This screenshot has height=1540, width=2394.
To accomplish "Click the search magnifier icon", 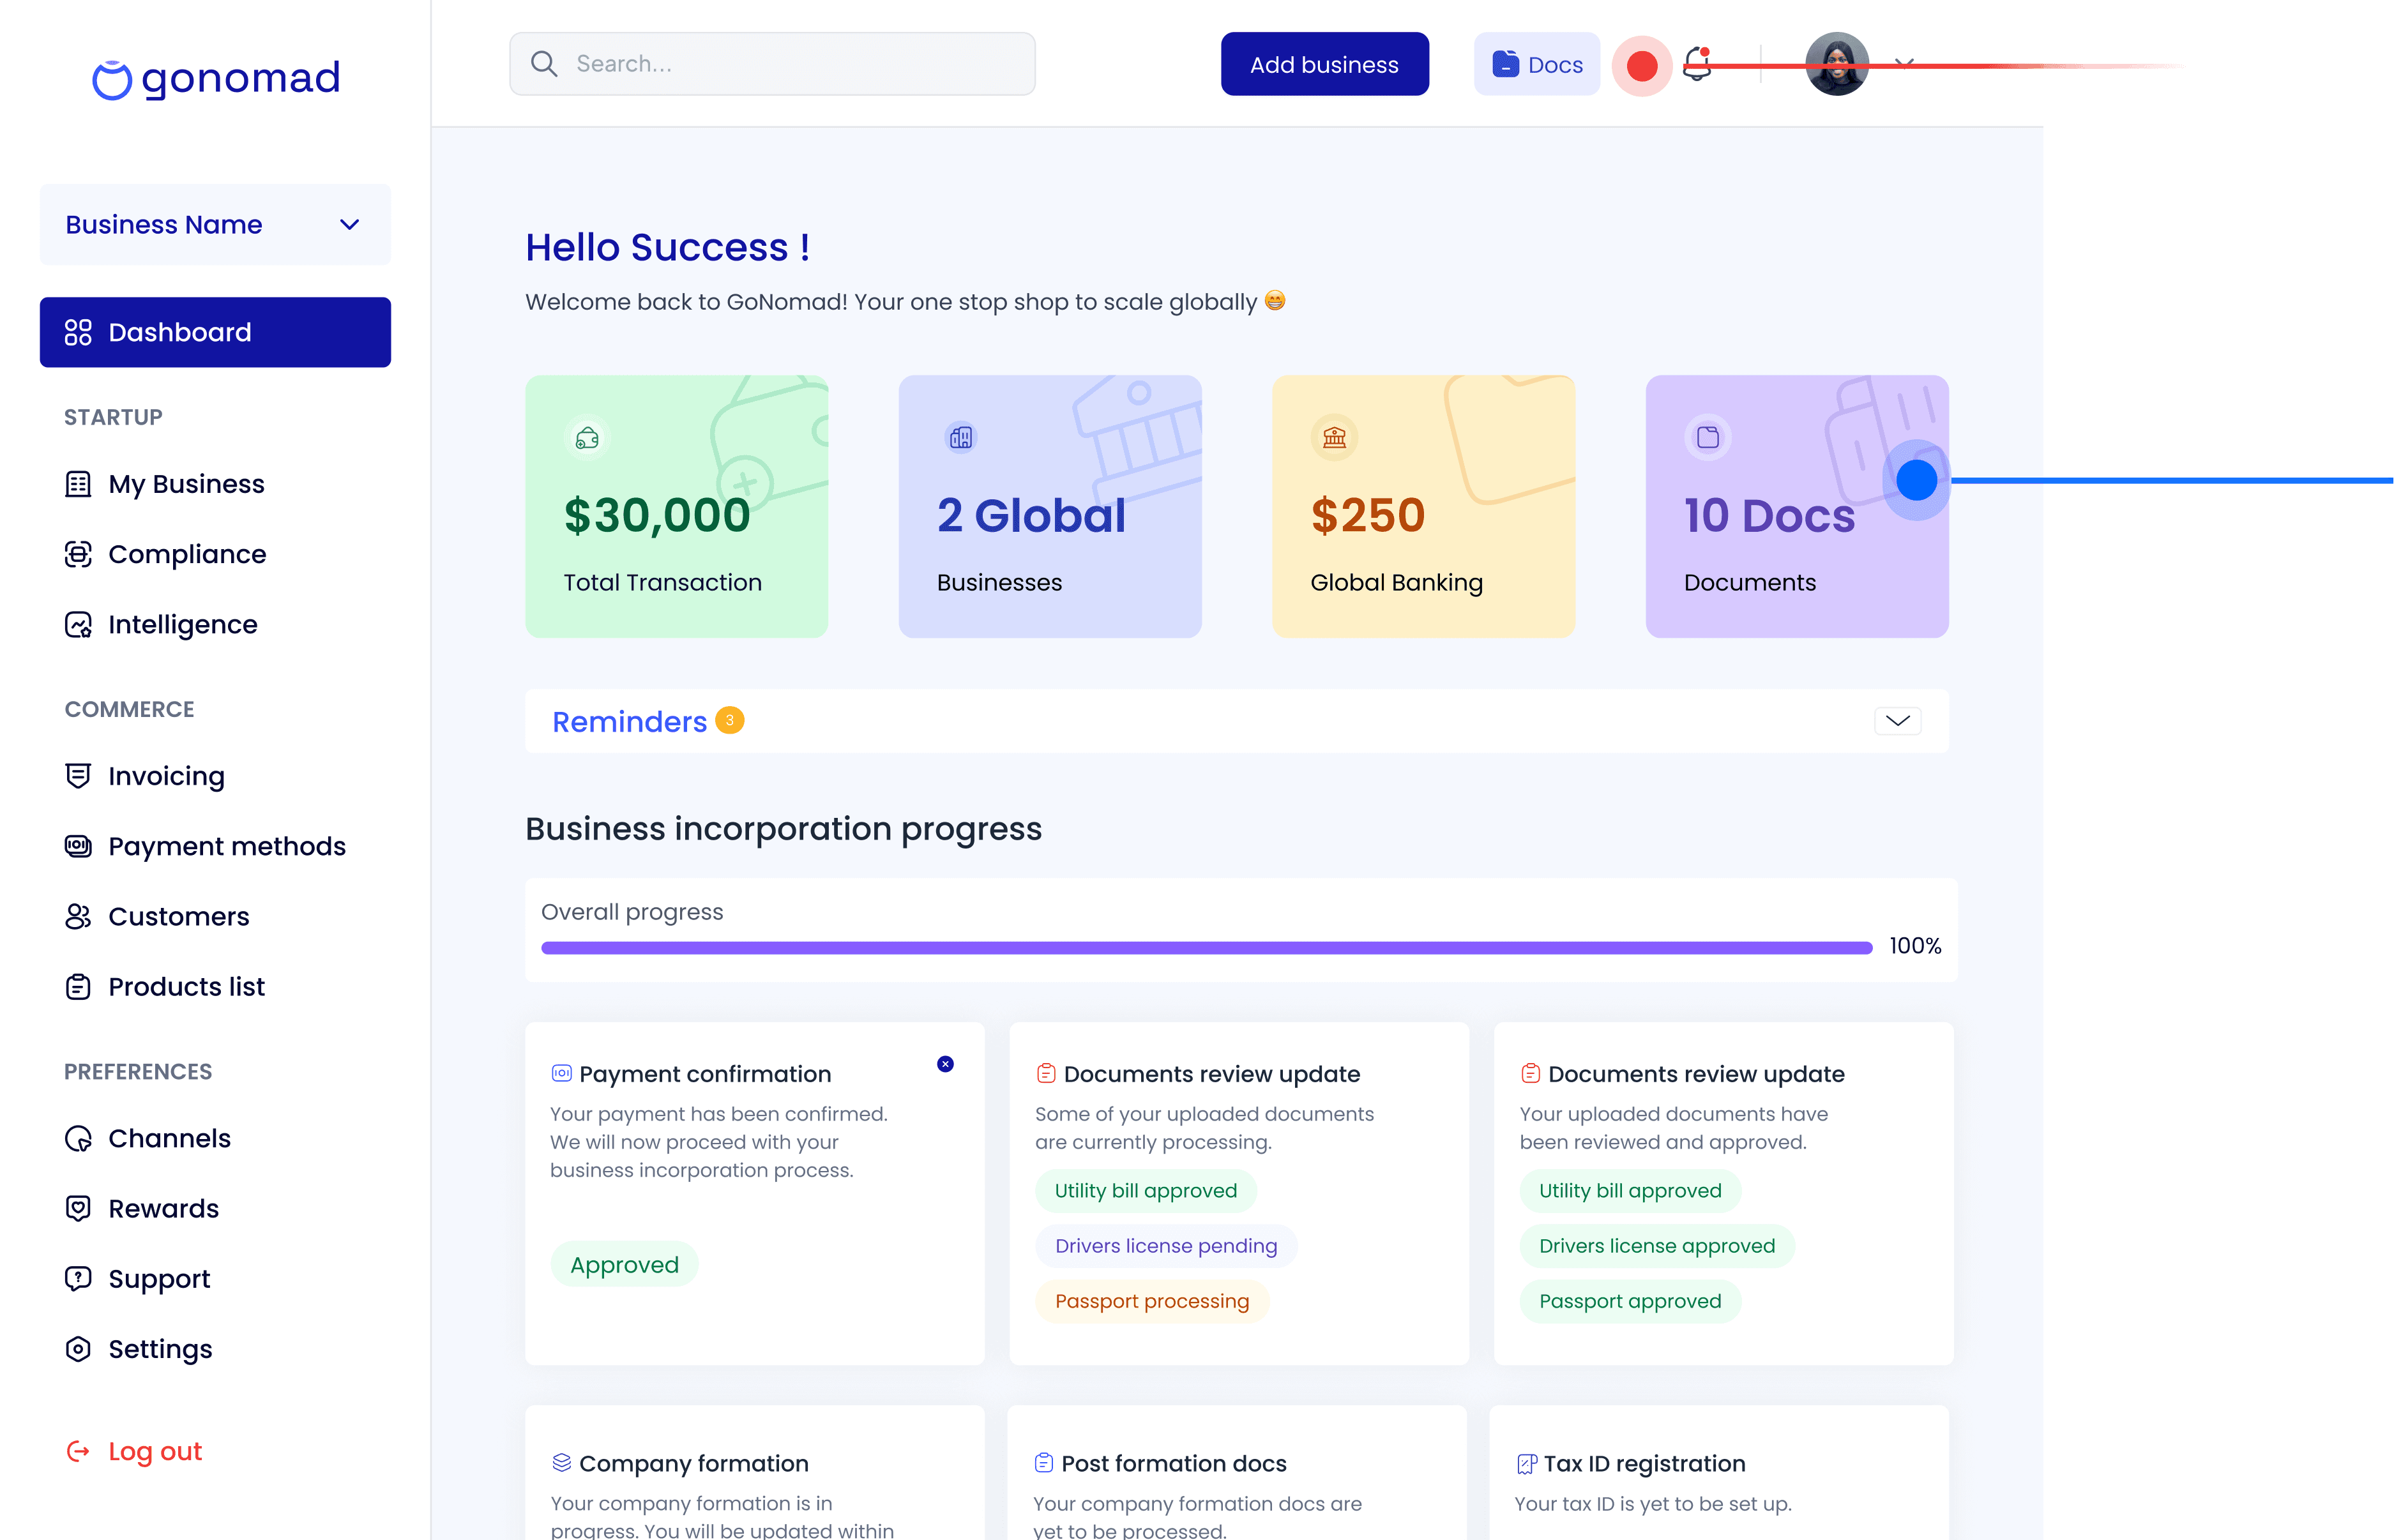I will tap(544, 64).
